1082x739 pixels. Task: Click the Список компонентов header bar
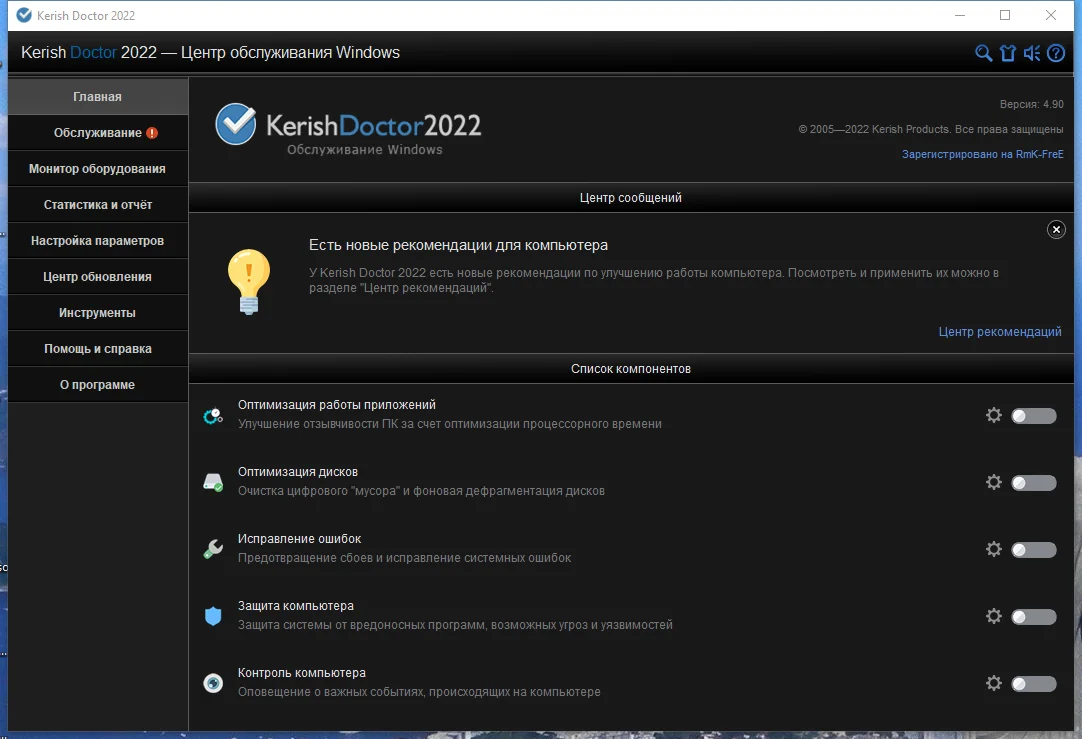point(631,368)
